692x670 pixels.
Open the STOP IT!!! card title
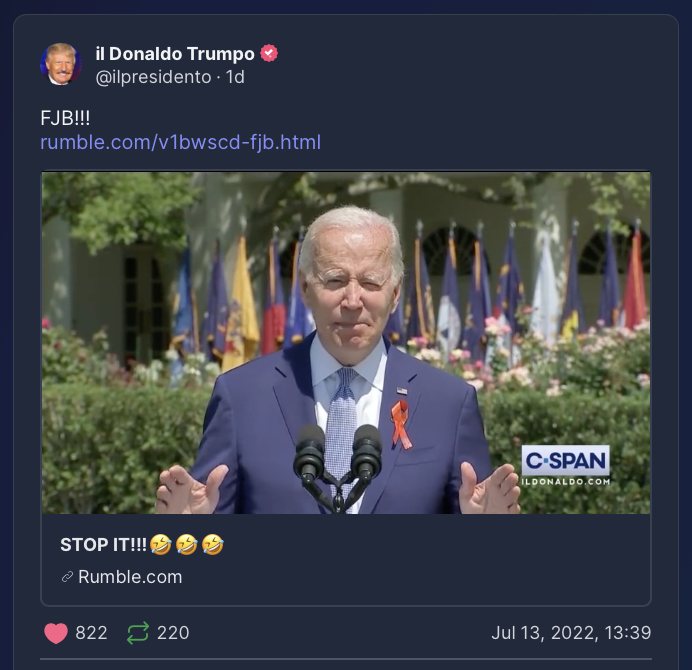103,545
